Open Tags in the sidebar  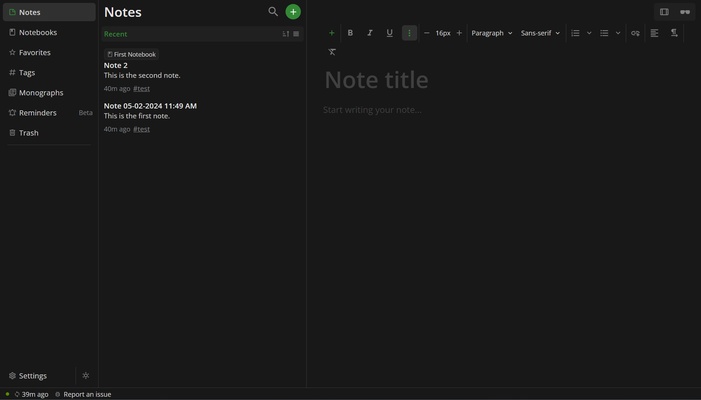49,72
